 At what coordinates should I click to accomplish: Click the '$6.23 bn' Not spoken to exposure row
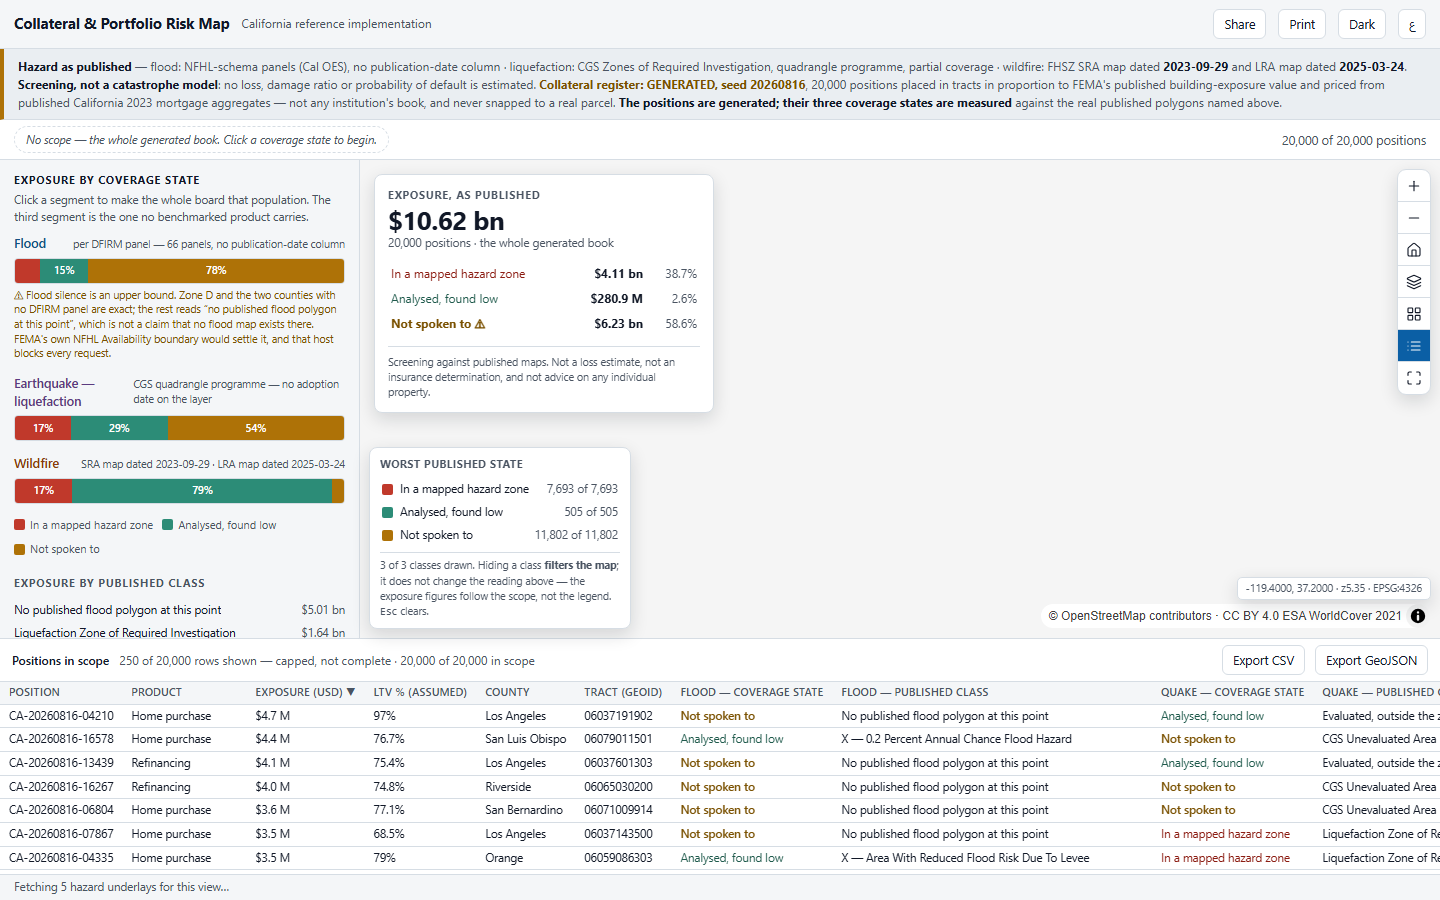click(x=544, y=324)
